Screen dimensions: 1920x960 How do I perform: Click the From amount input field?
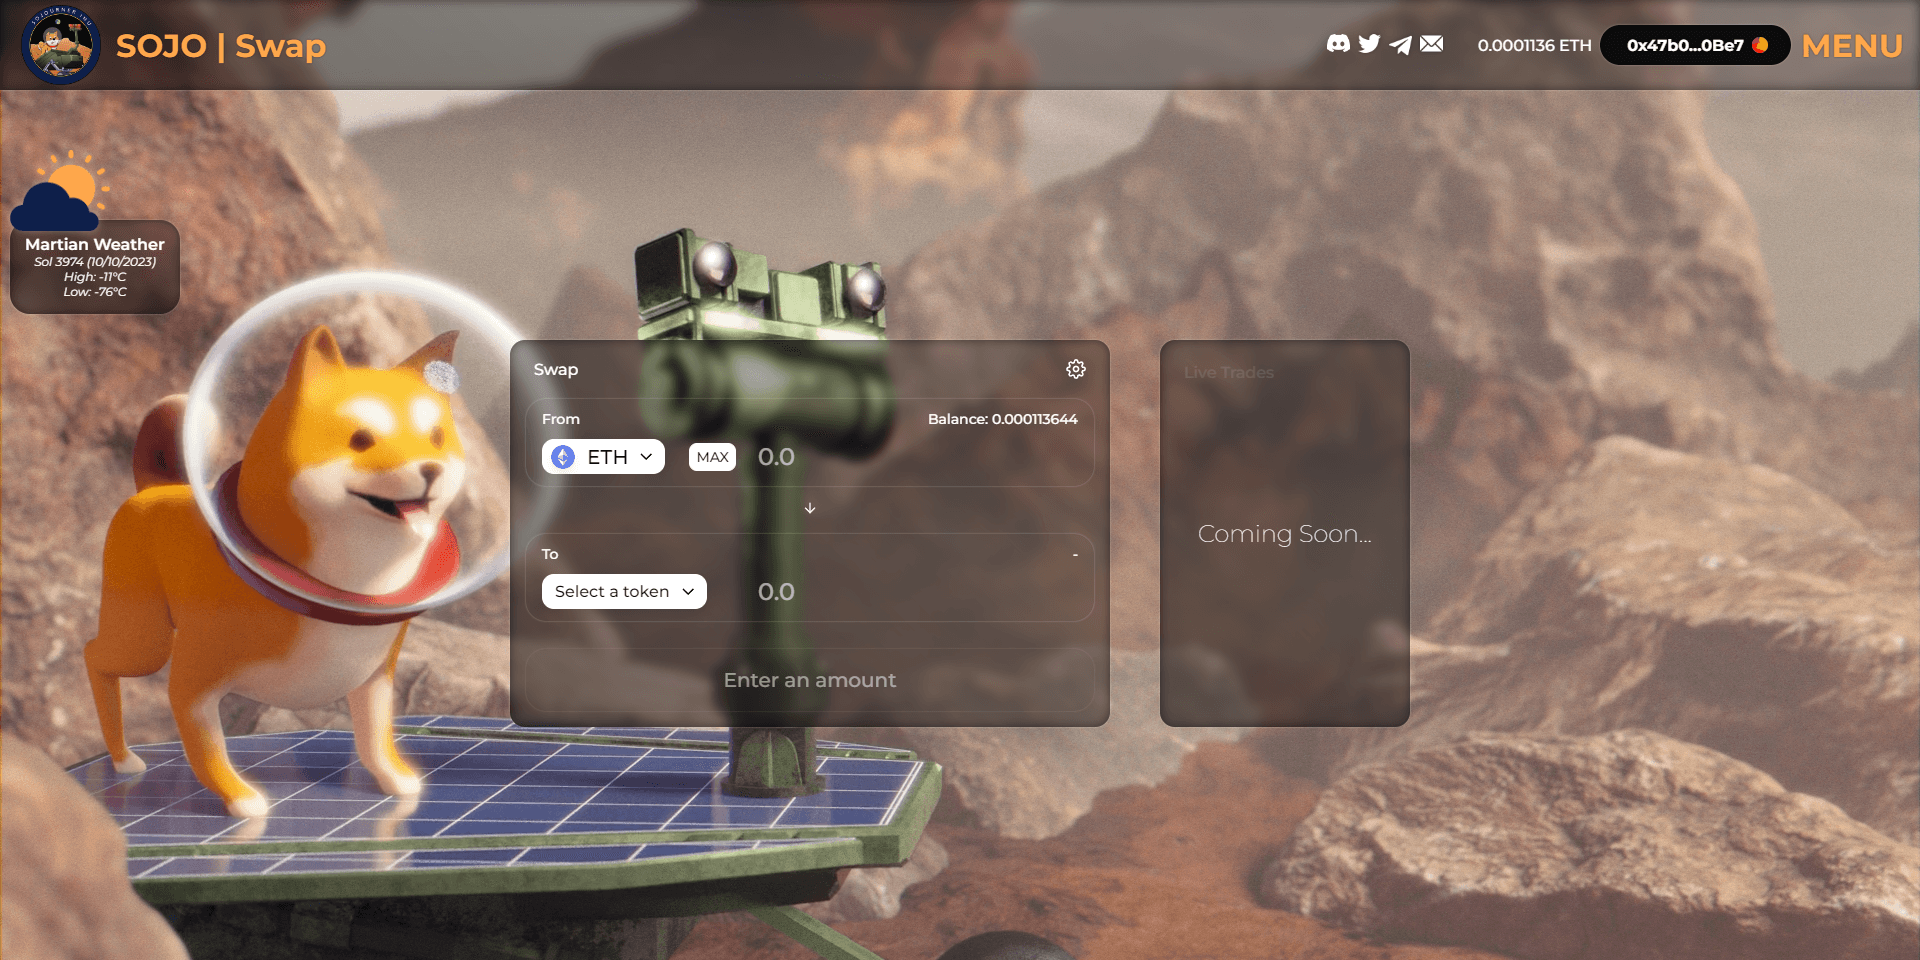coord(917,457)
